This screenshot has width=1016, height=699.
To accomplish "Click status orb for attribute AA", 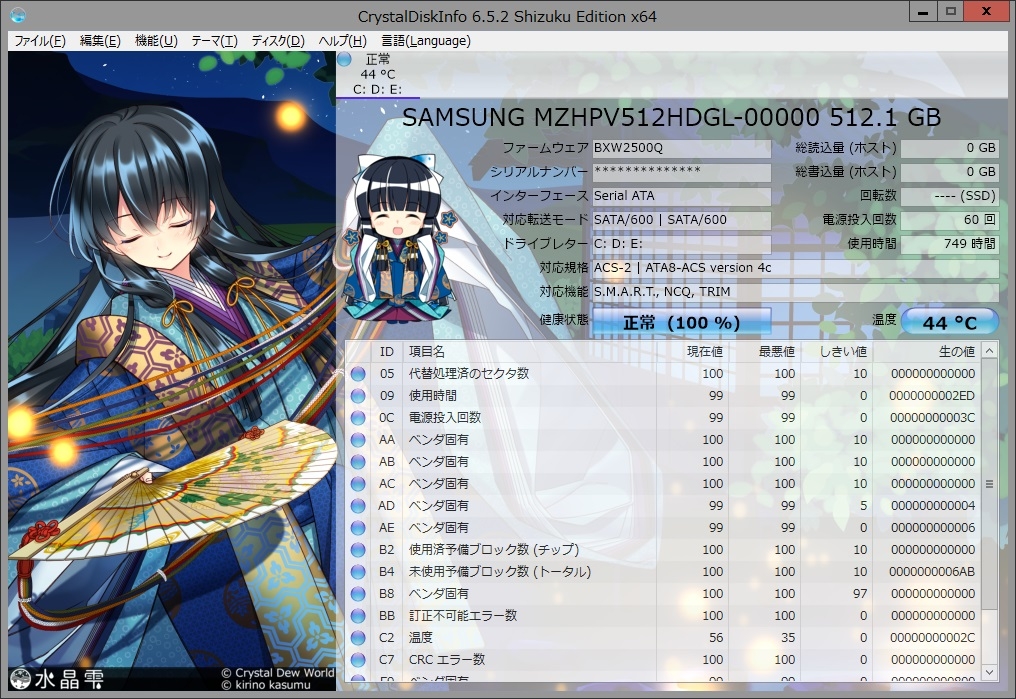I will [358, 440].
